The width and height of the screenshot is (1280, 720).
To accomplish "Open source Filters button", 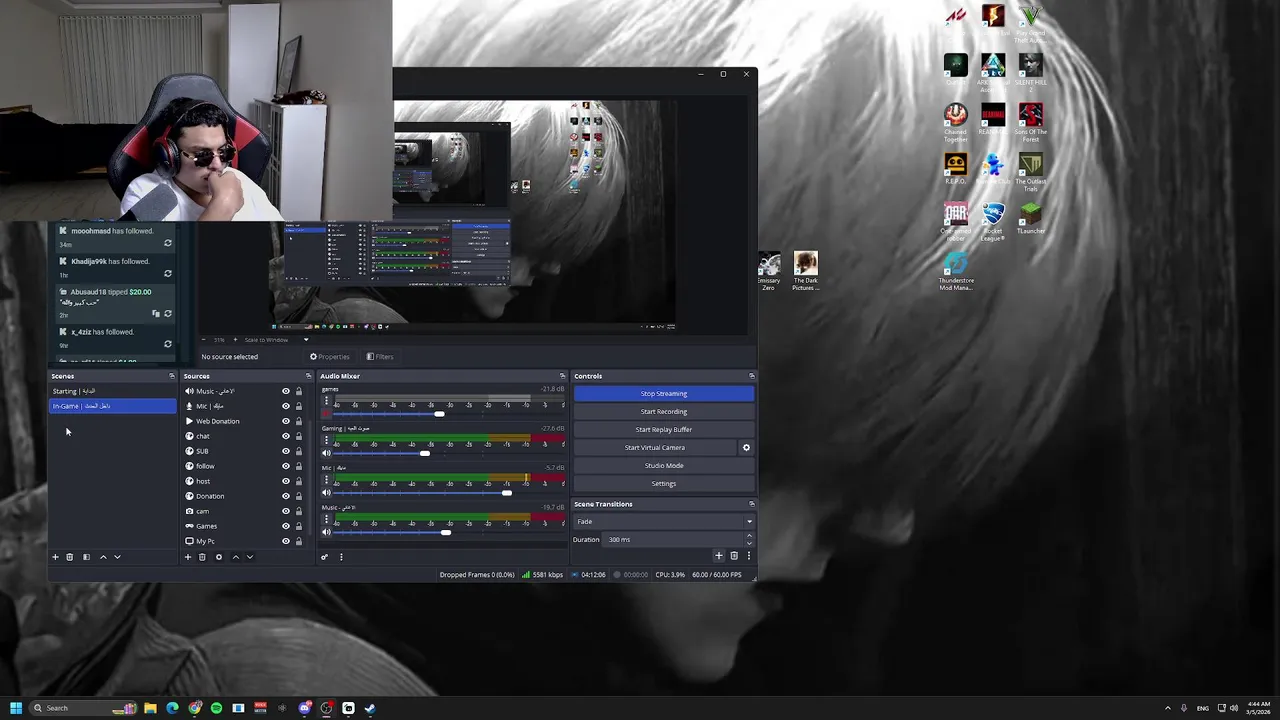I will [380, 357].
